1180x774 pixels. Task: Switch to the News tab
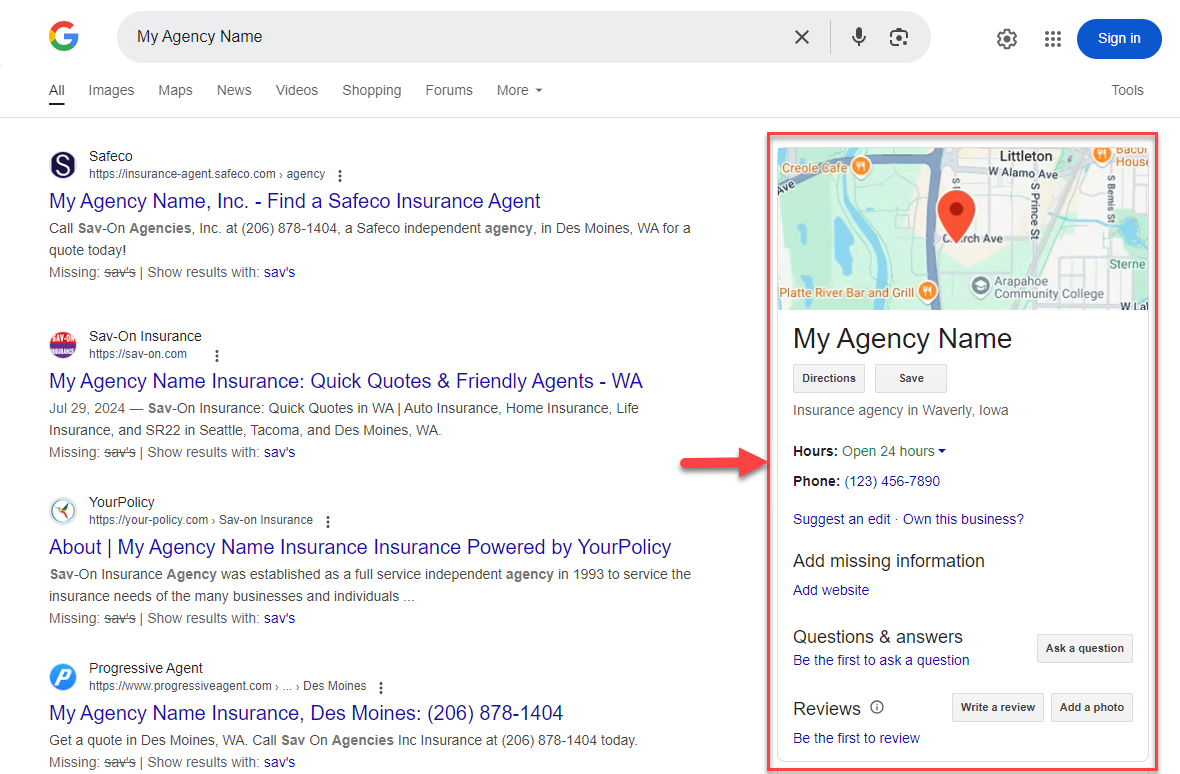click(234, 90)
